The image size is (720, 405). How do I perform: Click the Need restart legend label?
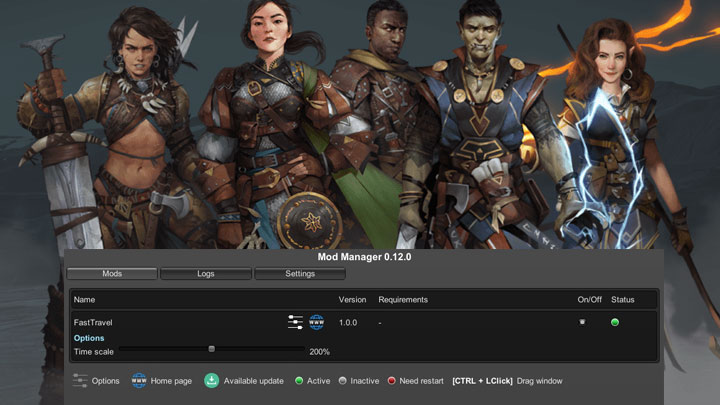coord(422,381)
